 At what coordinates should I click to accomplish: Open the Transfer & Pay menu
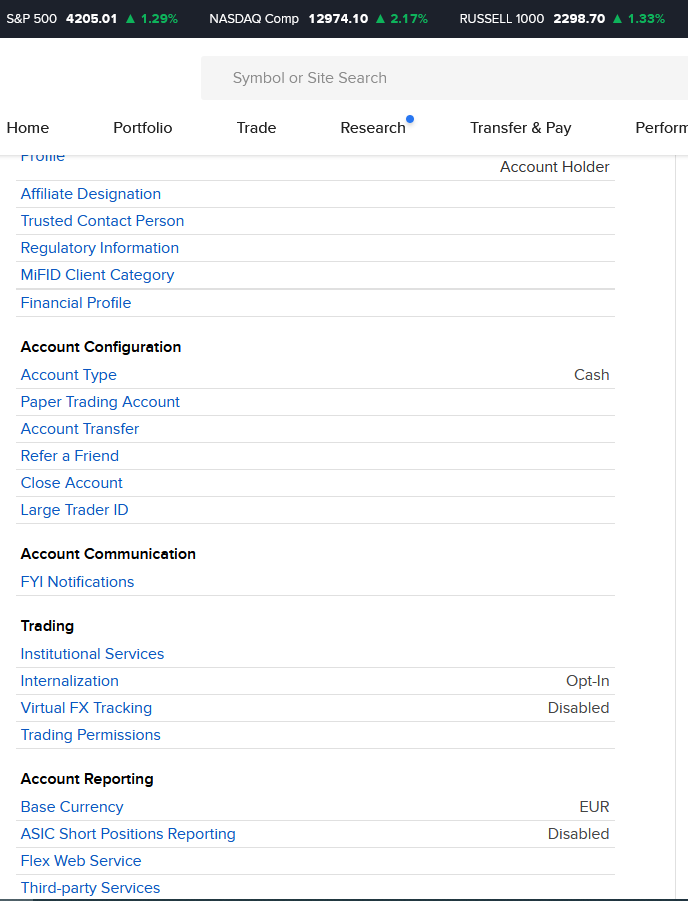coord(520,128)
